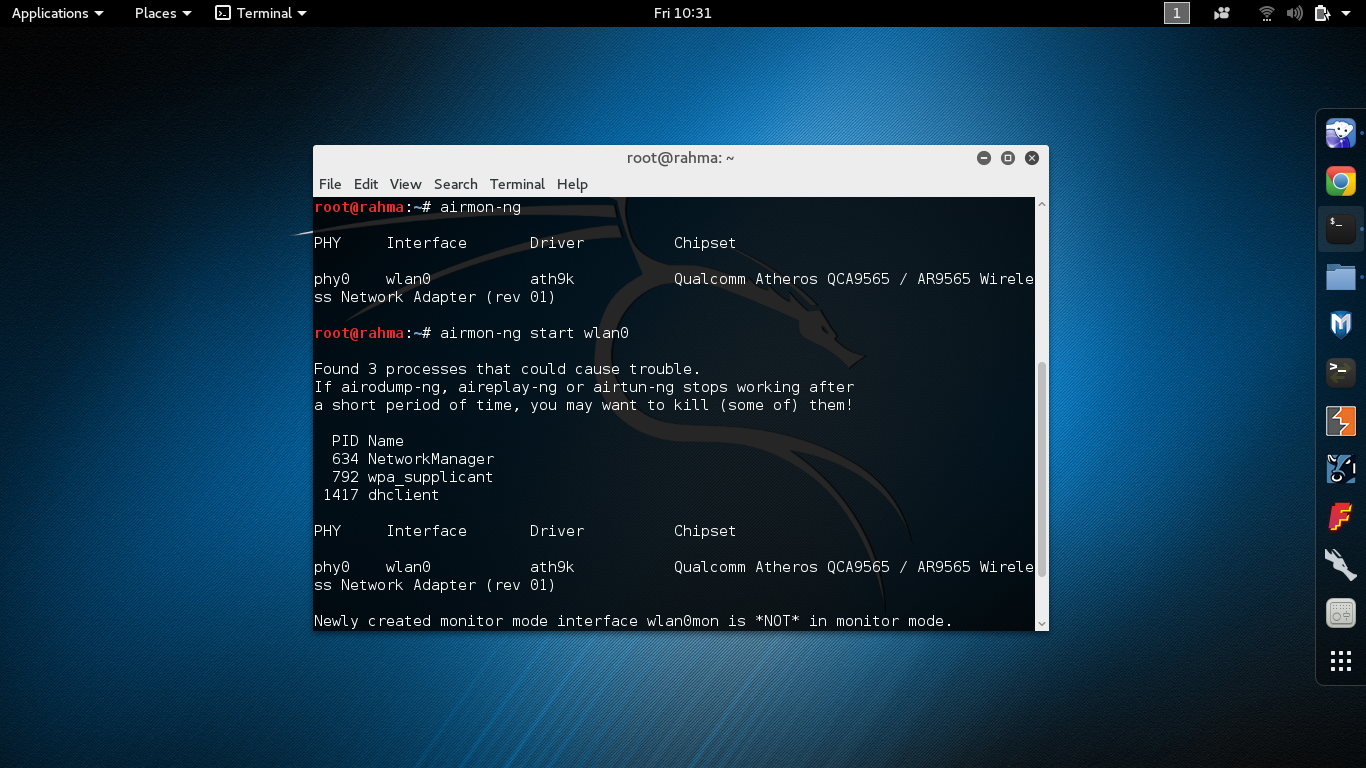Open the Wi-Fi network indicator in top bar
The height and width of the screenshot is (768, 1366).
(x=1267, y=13)
